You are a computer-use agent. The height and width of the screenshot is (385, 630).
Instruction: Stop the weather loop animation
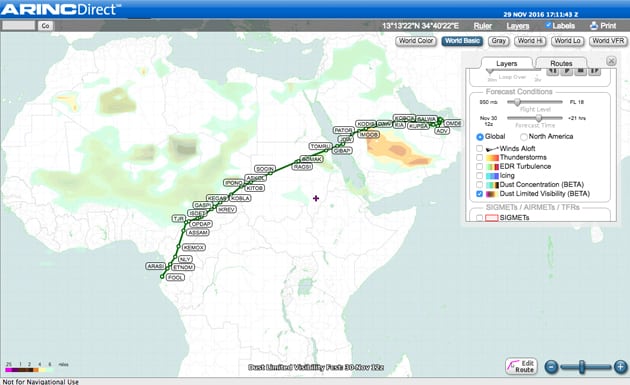(581, 71)
